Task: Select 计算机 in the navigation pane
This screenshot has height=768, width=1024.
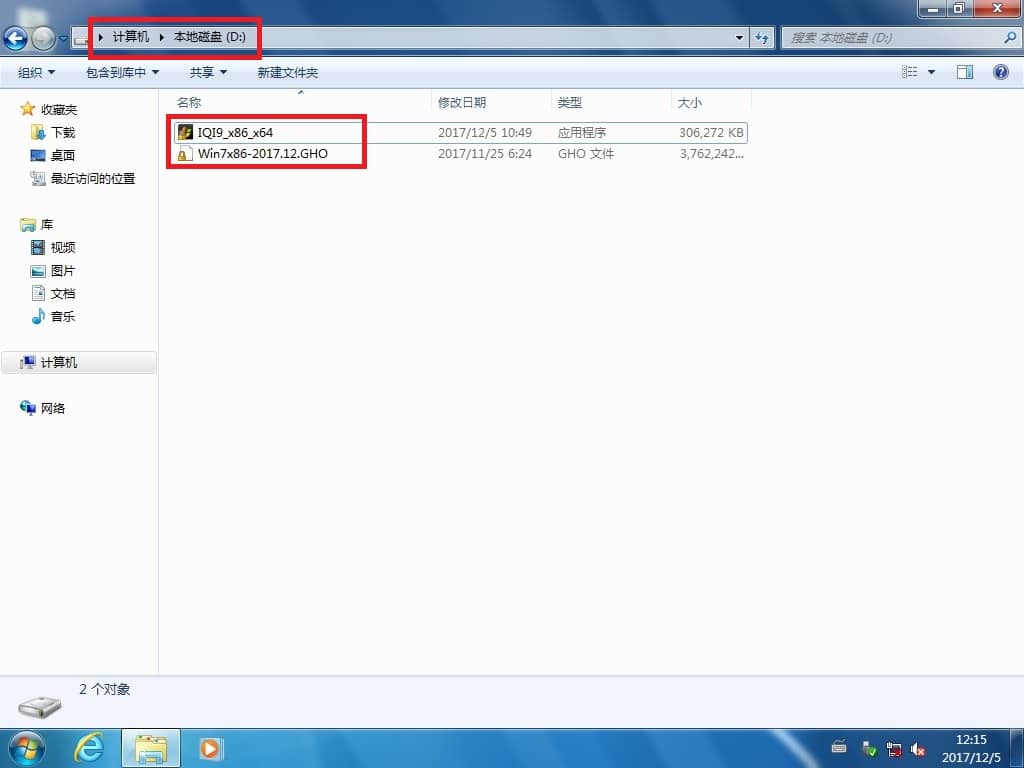Action: (59, 362)
